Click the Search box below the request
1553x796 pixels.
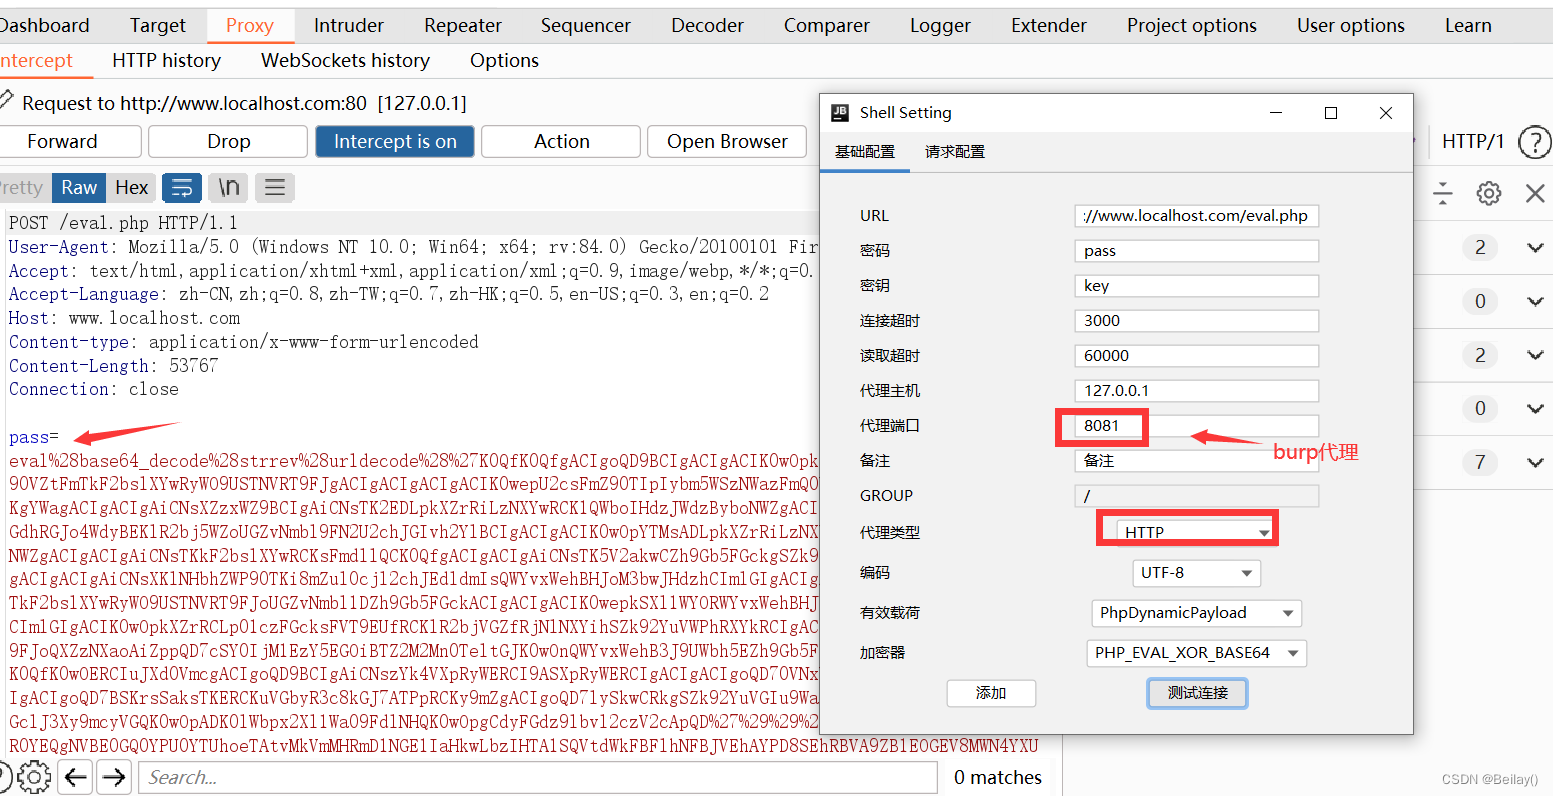pyautogui.click(x=538, y=777)
